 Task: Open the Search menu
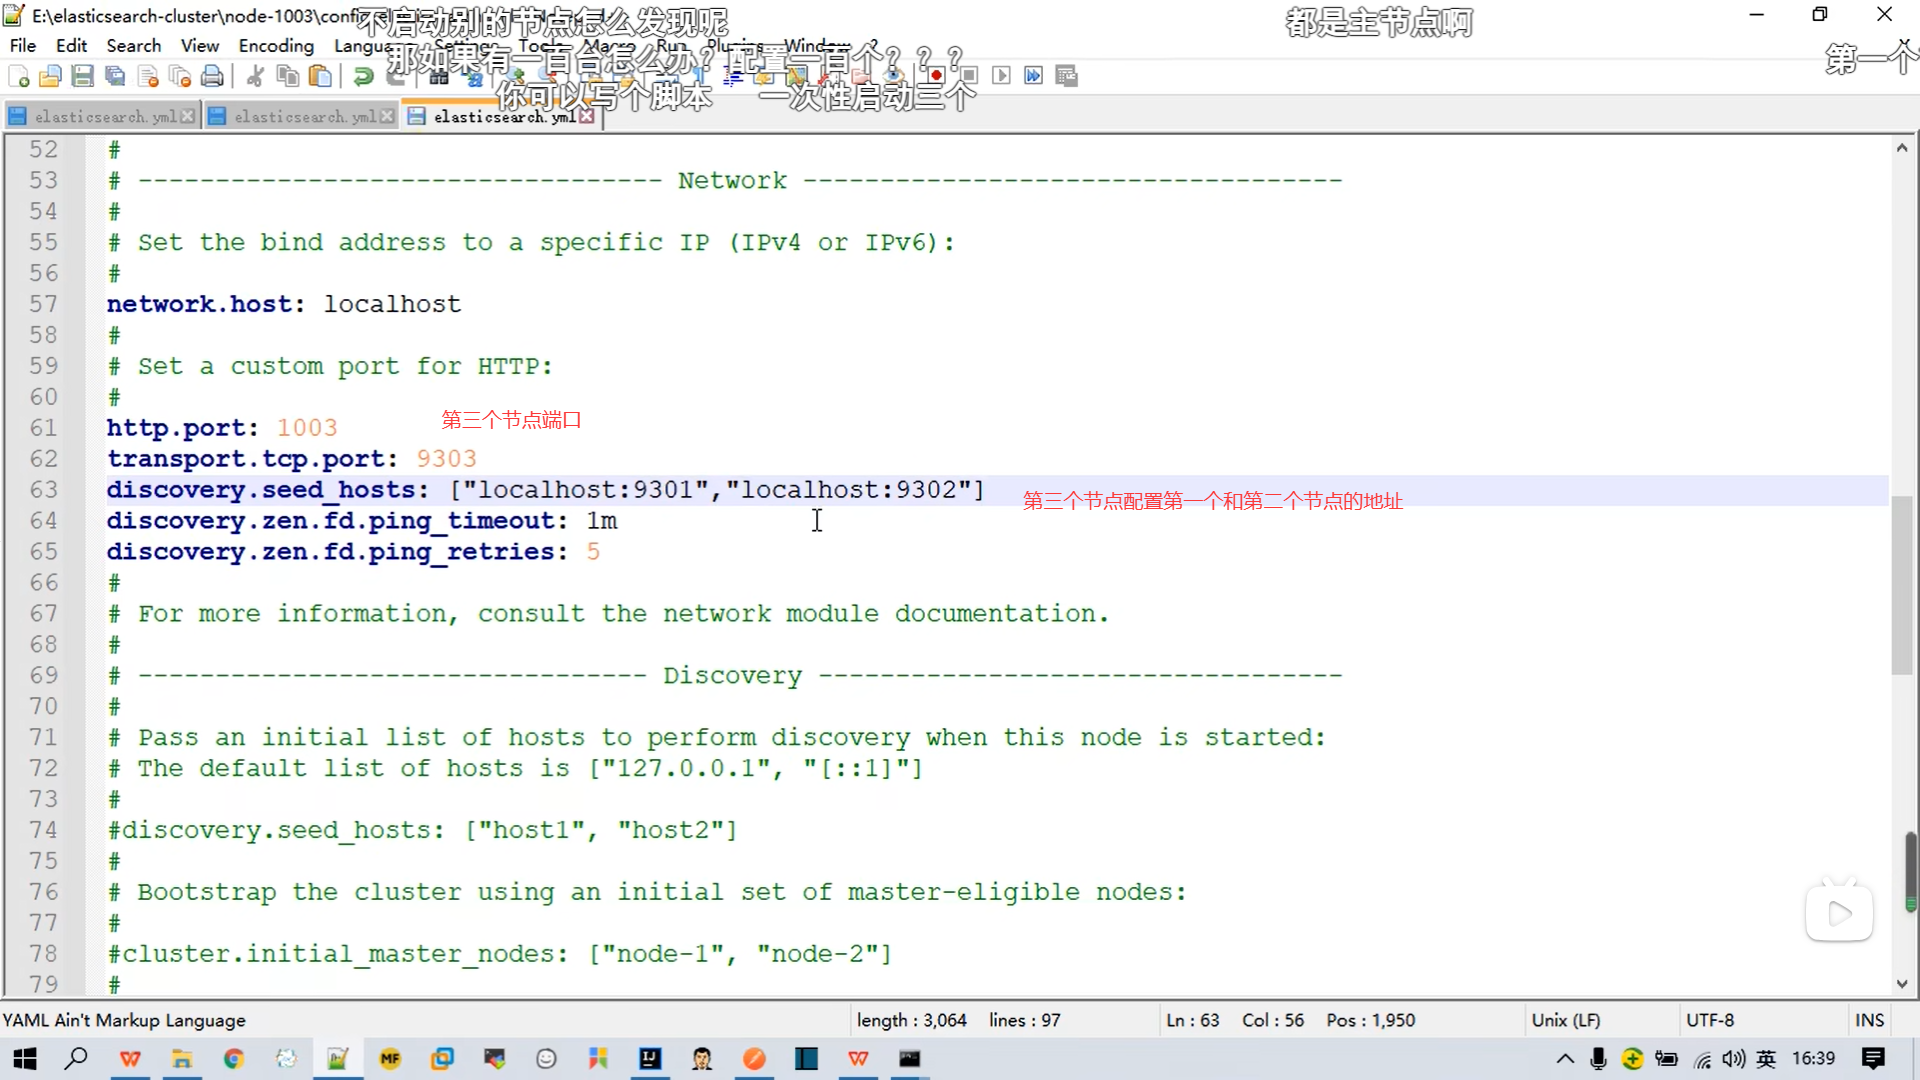(x=133, y=46)
